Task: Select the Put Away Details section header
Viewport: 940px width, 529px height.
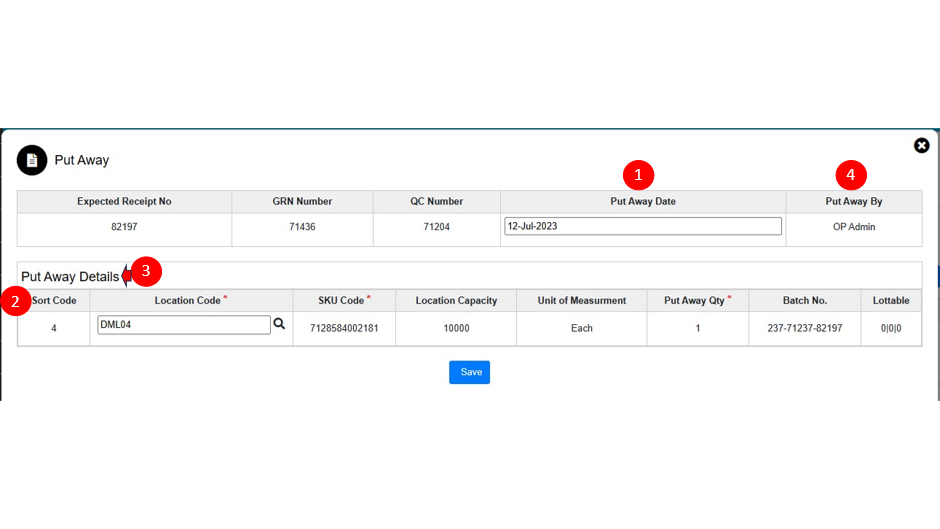Action: pos(70,277)
